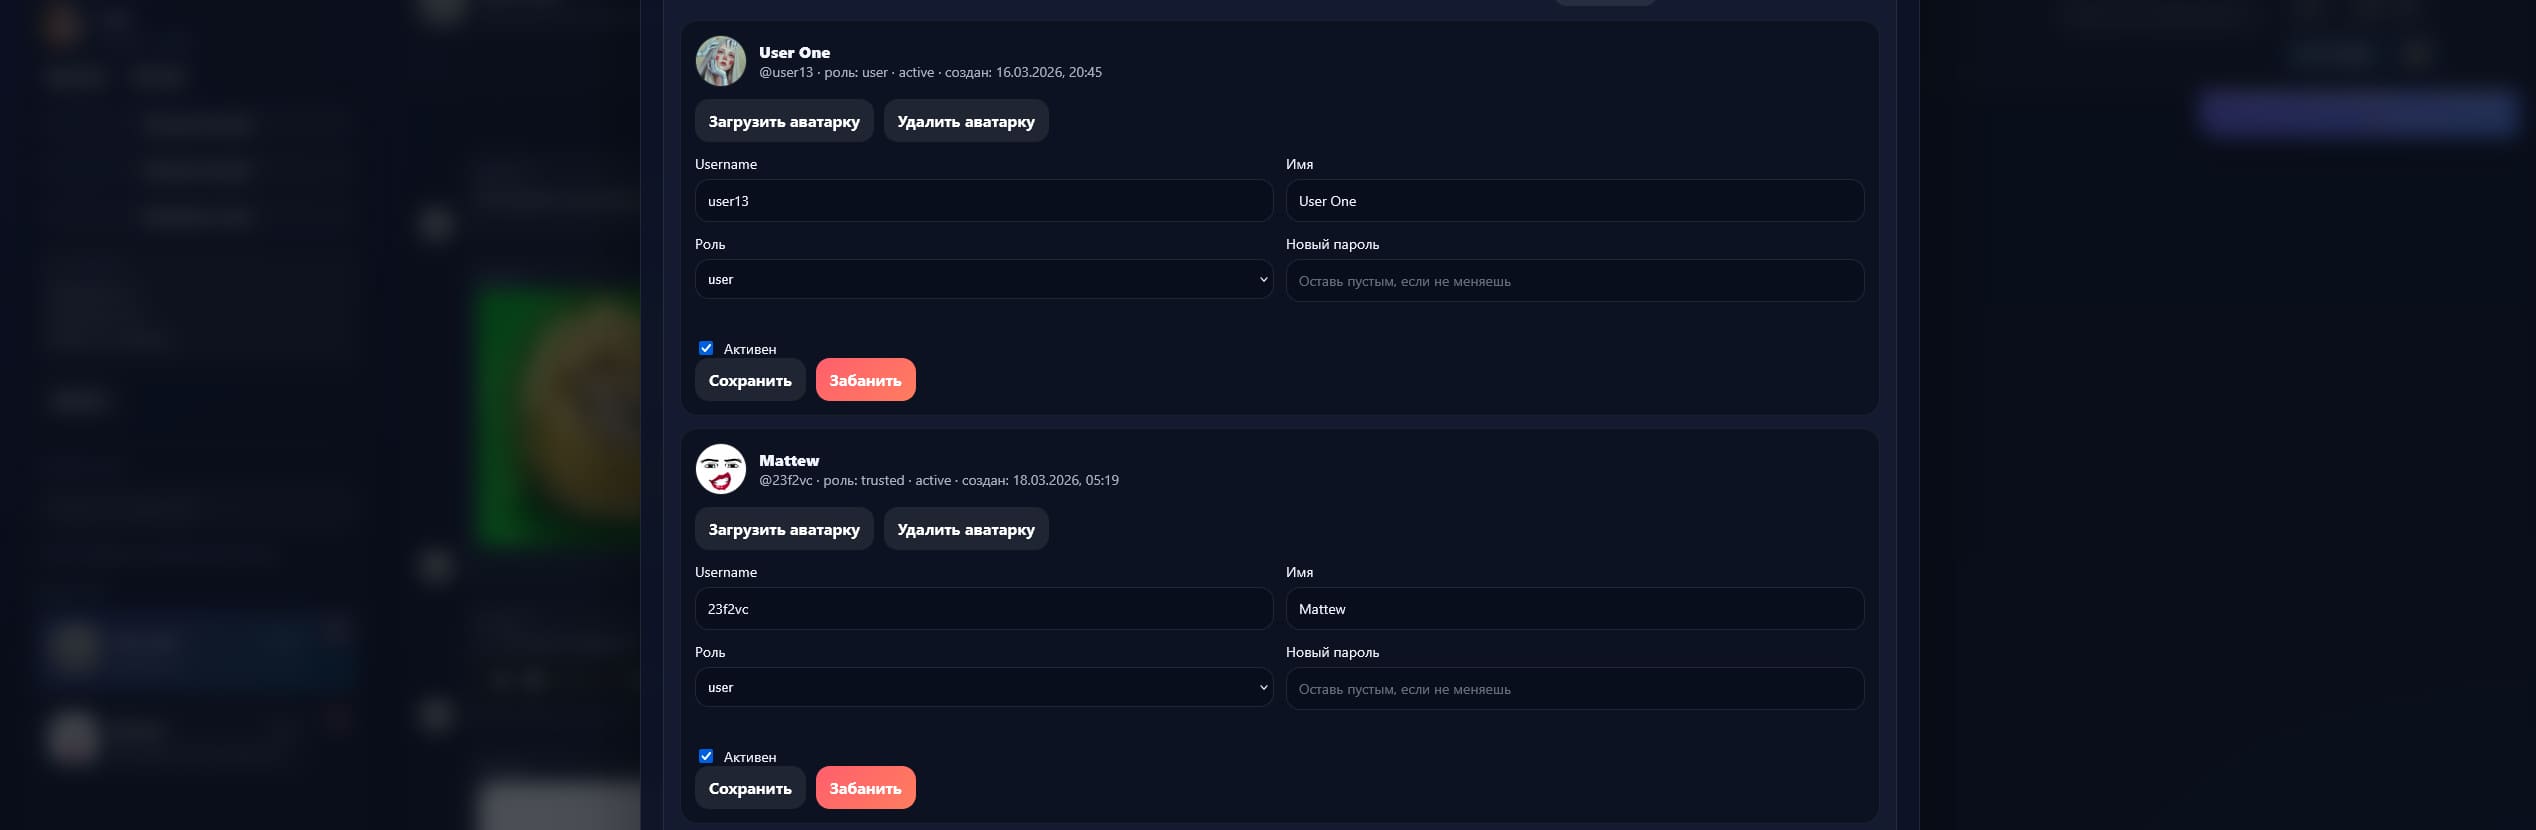
Task: Save changes for Mattew
Action: click(x=750, y=788)
